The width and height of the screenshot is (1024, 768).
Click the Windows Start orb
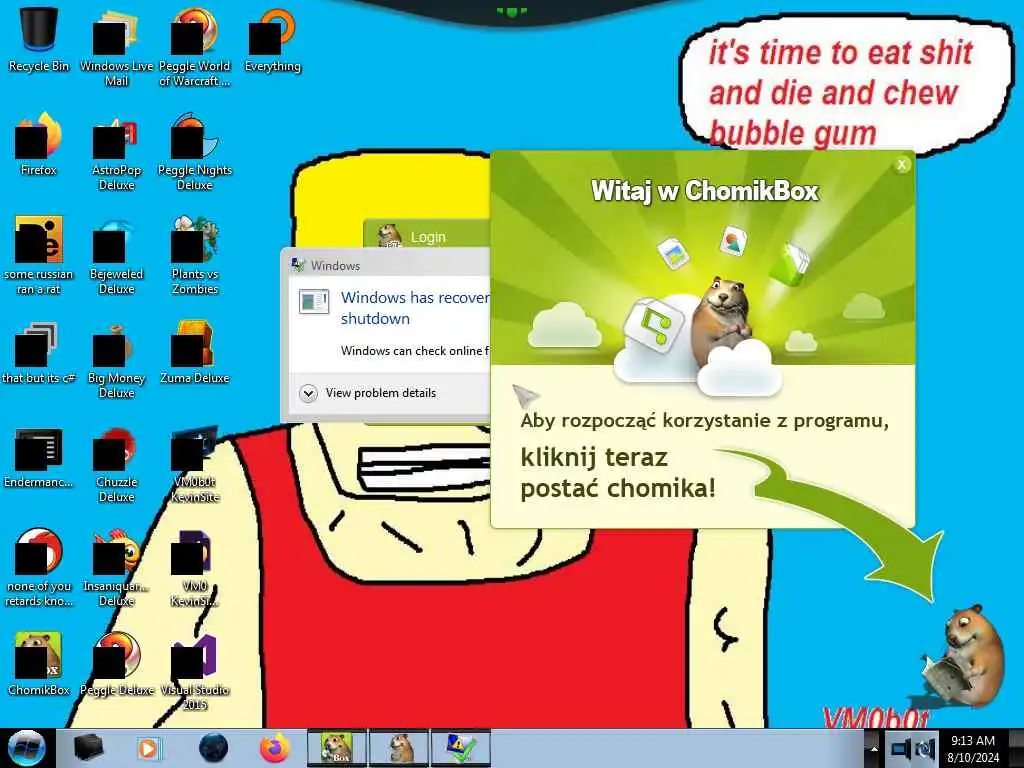(26, 748)
